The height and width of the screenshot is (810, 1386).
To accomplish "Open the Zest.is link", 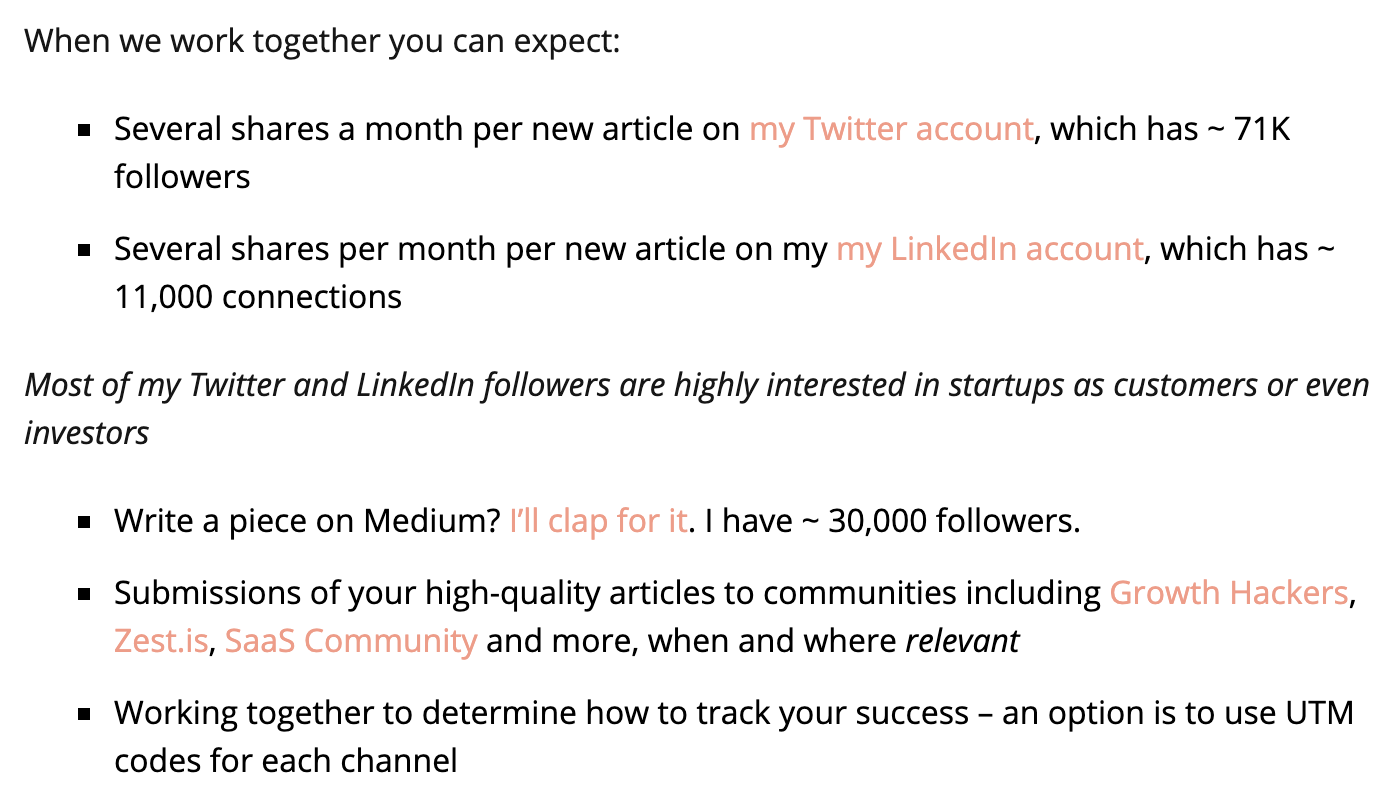I will click(160, 640).
